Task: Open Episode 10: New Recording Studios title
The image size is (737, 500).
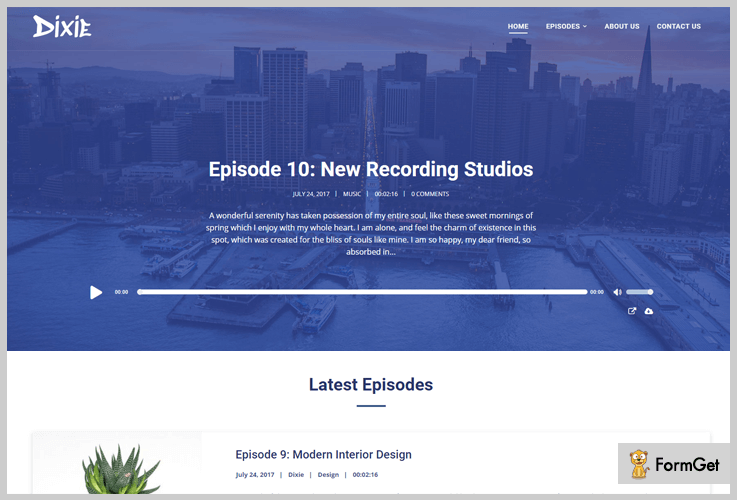Action: pyautogui.click(x=371, y=170)
